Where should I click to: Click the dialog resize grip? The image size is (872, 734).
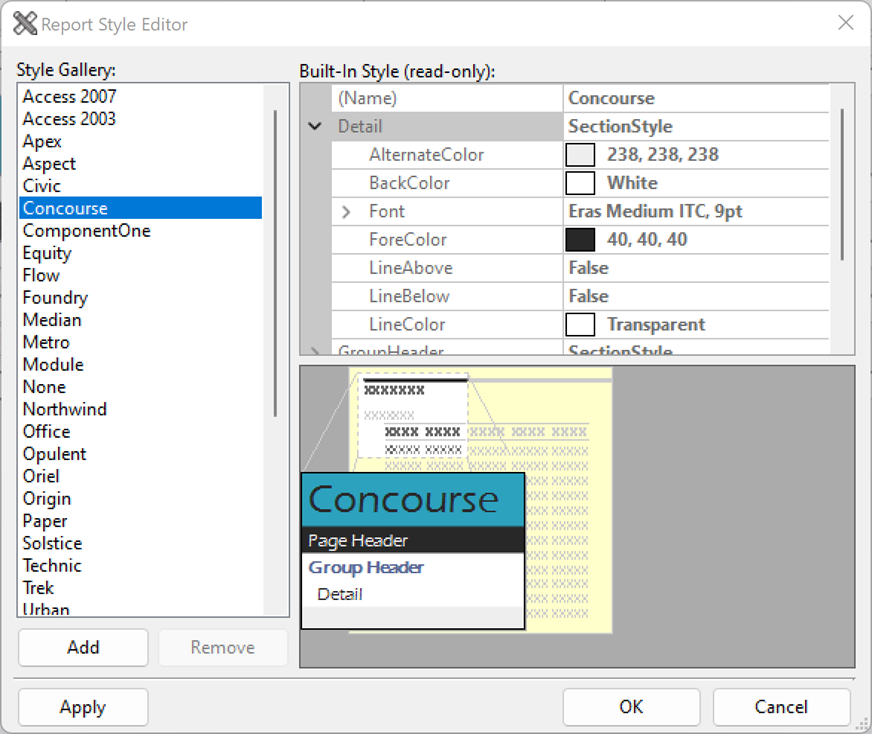tap(863, 725)
